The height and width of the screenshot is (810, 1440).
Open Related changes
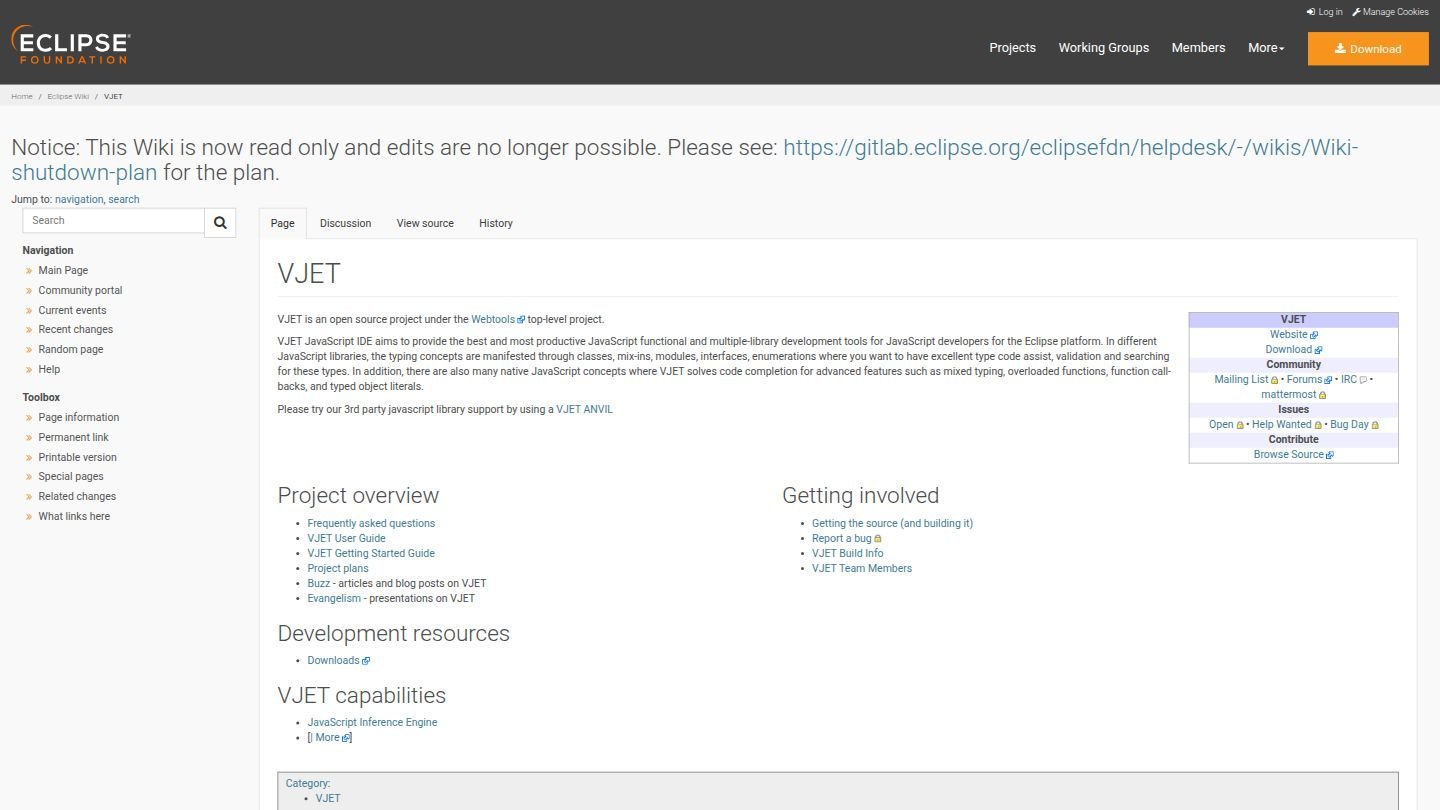click(x=77, y=496)
